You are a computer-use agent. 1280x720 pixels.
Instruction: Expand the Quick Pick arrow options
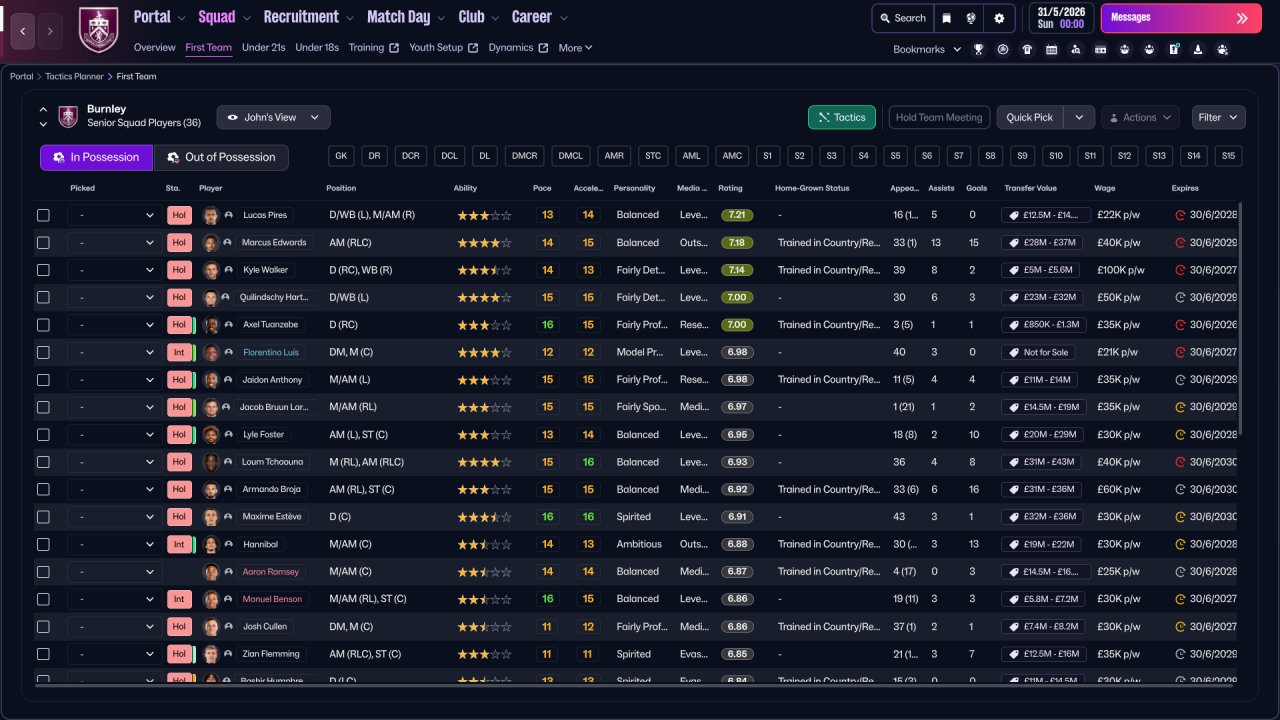coord(1079,117)
